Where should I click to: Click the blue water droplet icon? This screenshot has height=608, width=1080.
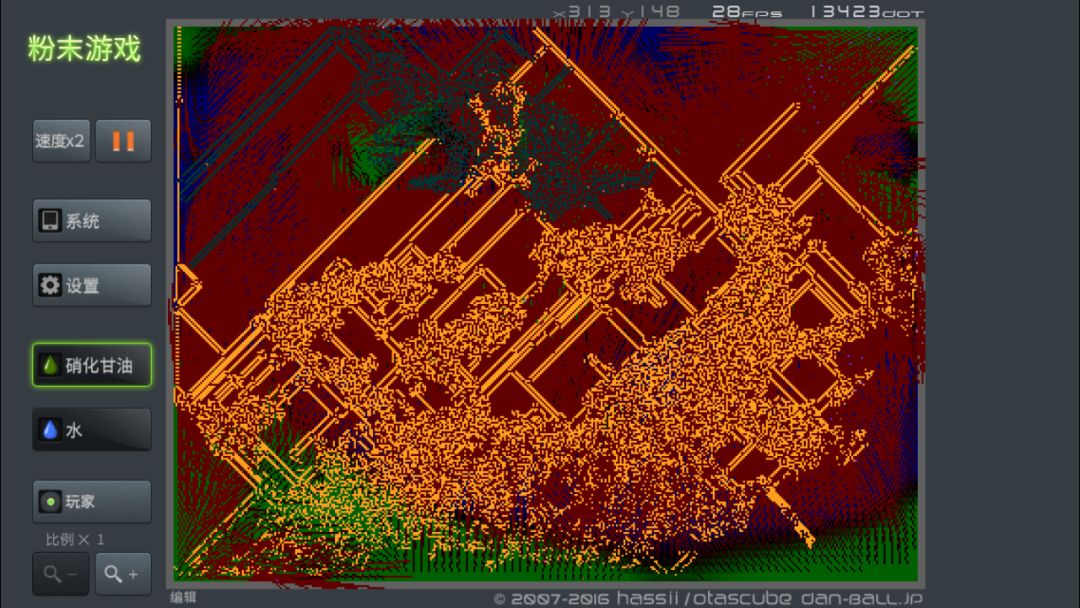50,430
